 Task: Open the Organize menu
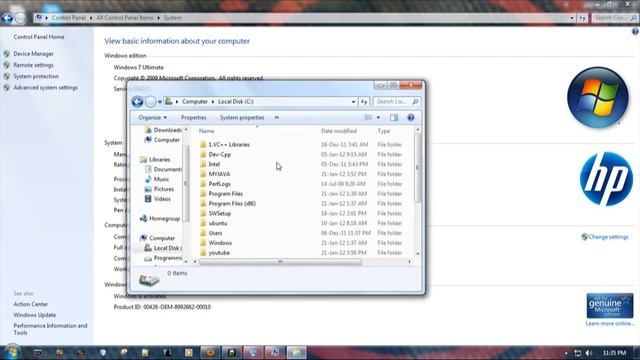[x=153, y=118]
